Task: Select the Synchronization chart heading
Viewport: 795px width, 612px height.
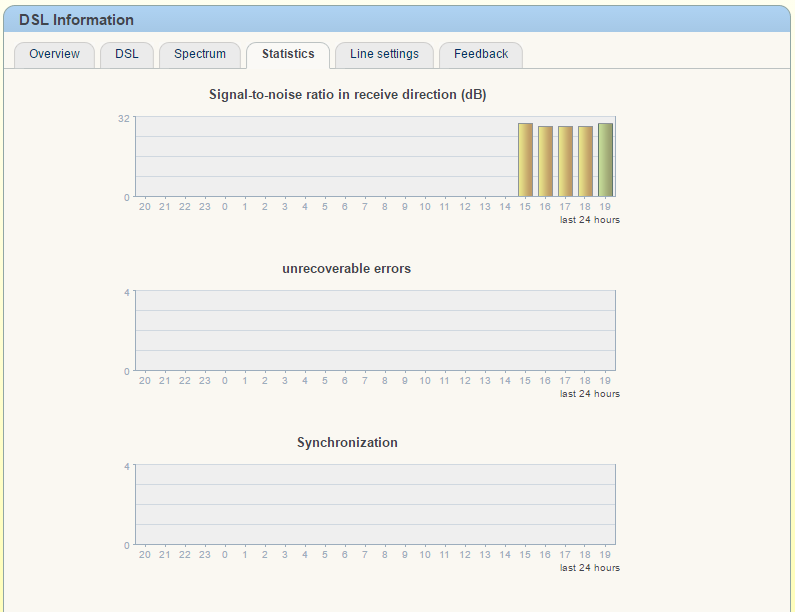Action: [x=347, y=443]
